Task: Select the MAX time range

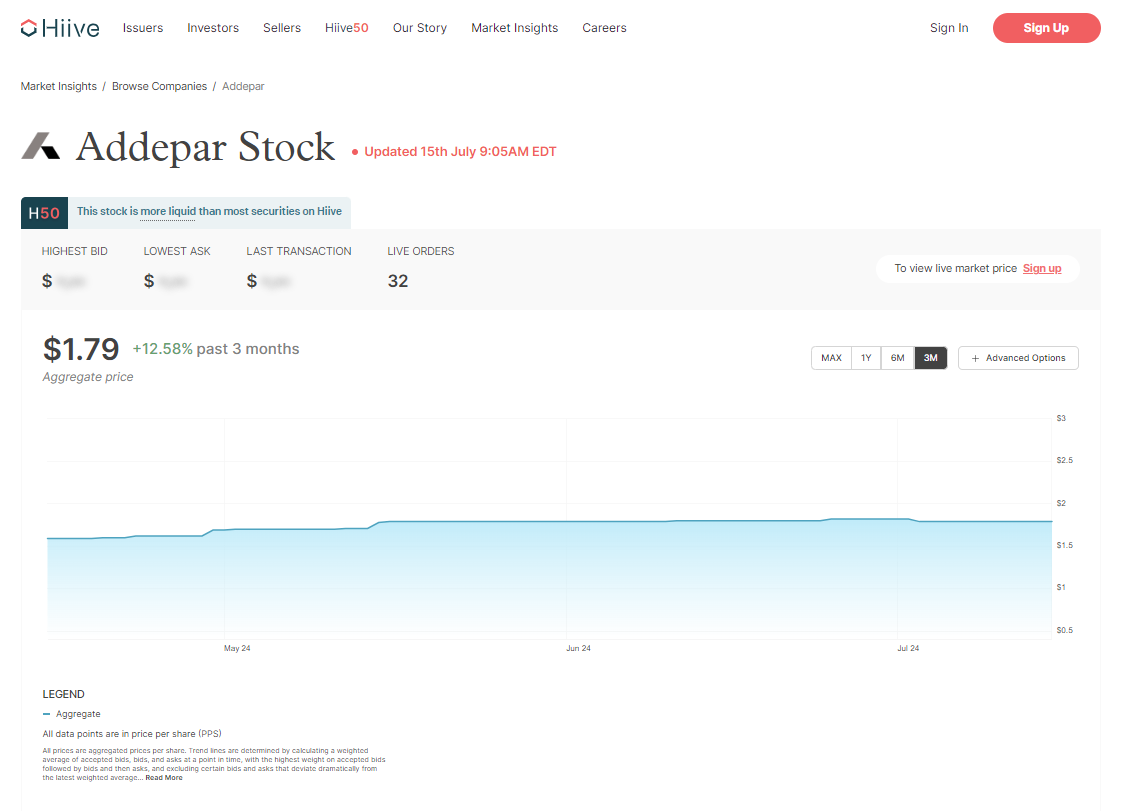Action: point(832,358)
